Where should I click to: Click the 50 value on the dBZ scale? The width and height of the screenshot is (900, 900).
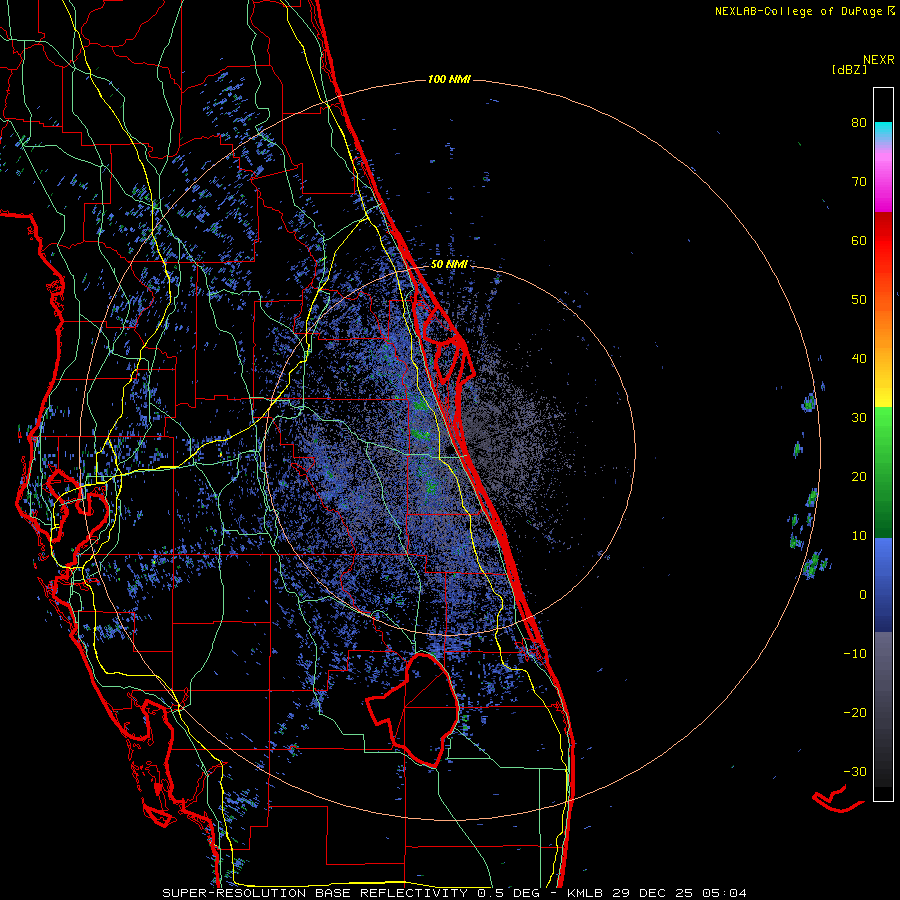click(859, 300)
